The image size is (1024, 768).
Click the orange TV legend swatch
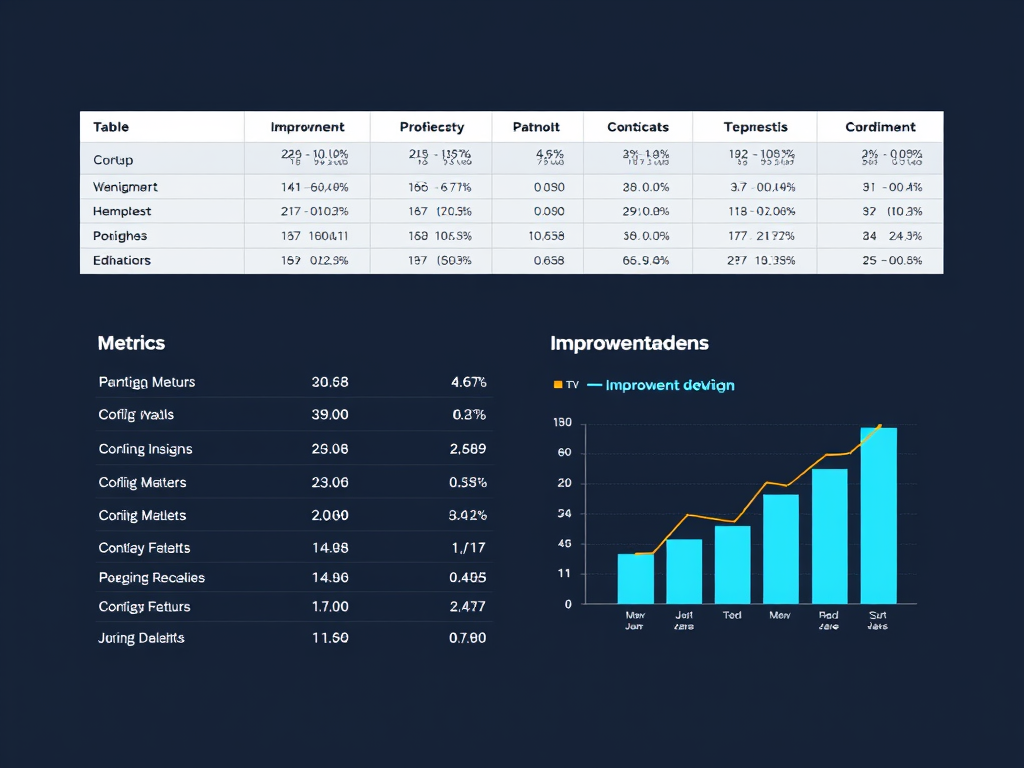(558, 385)
